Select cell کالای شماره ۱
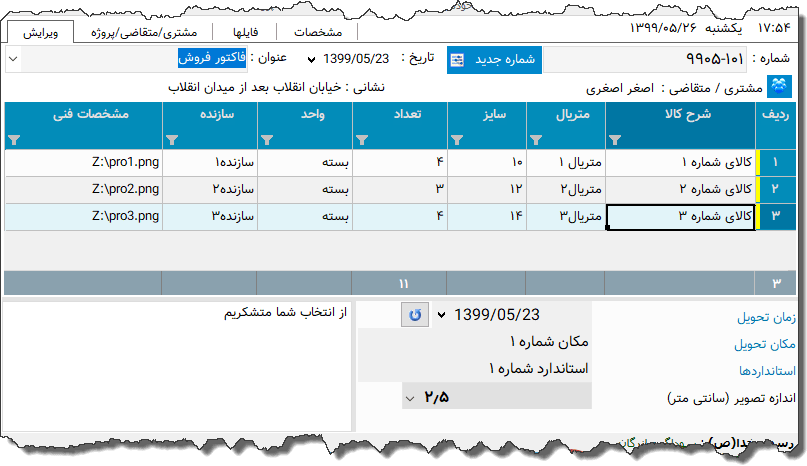 click(680, 162)
